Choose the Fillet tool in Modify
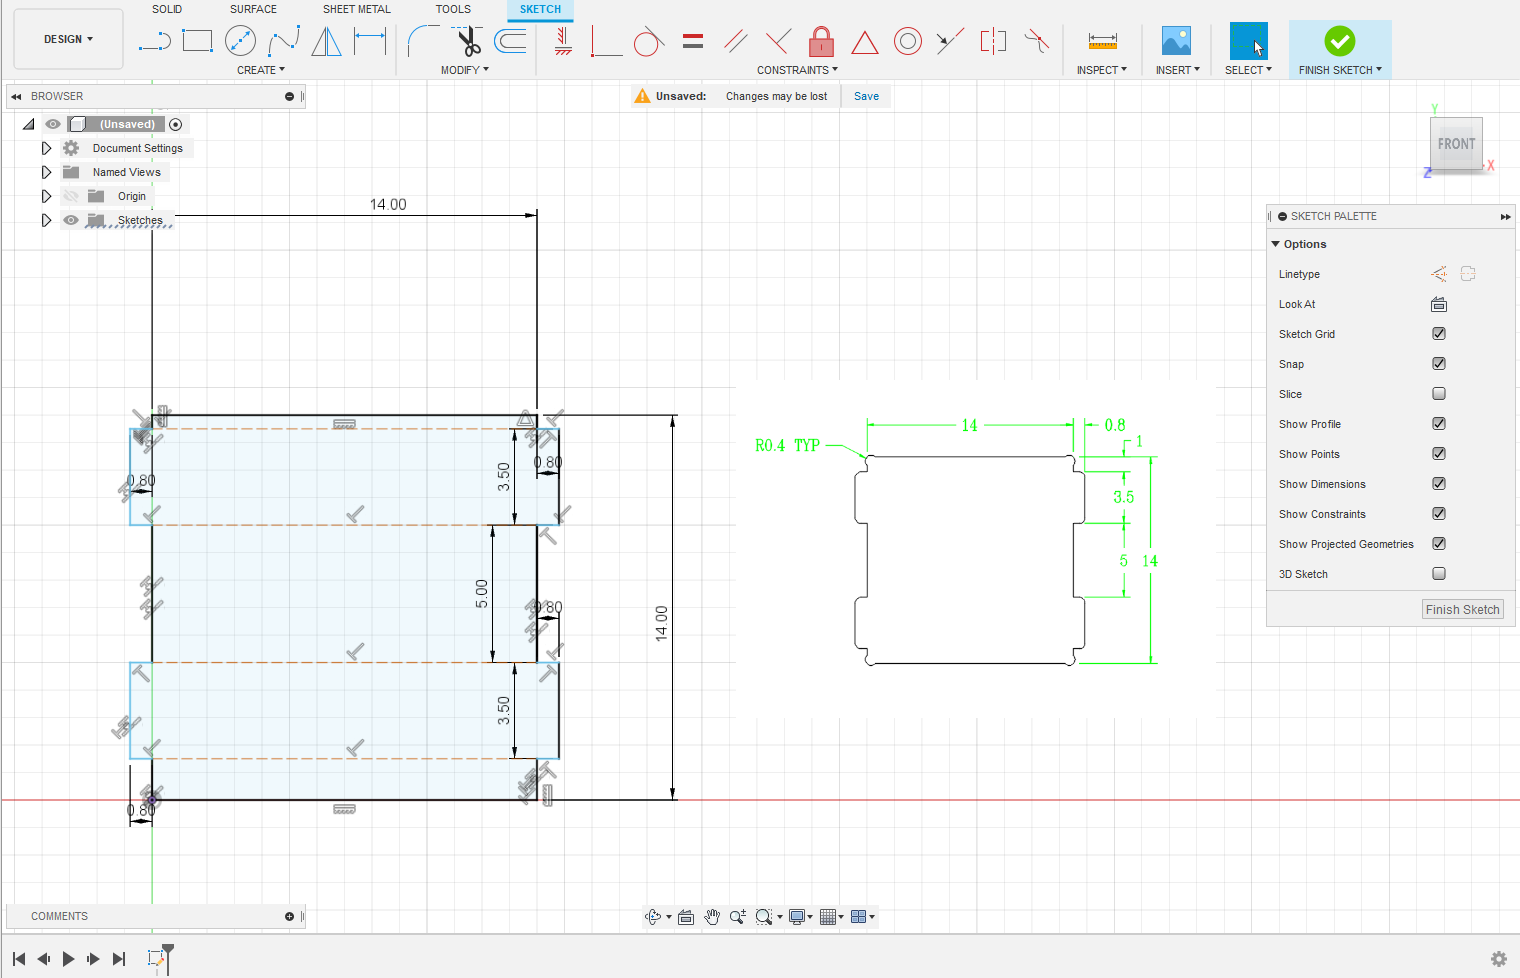This screenshot has width=1520, height=978. 422,41
